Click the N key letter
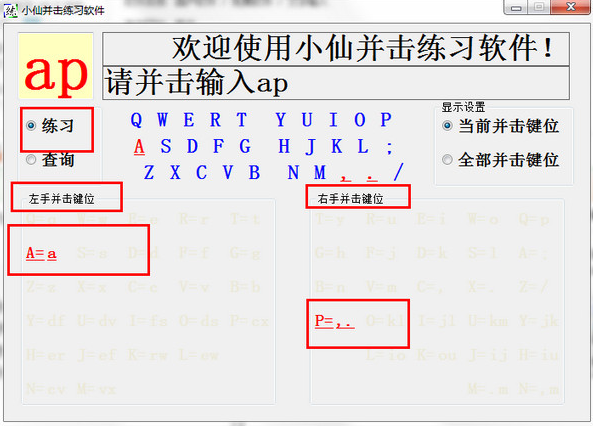The image size is (593, 426). point(293,173)
